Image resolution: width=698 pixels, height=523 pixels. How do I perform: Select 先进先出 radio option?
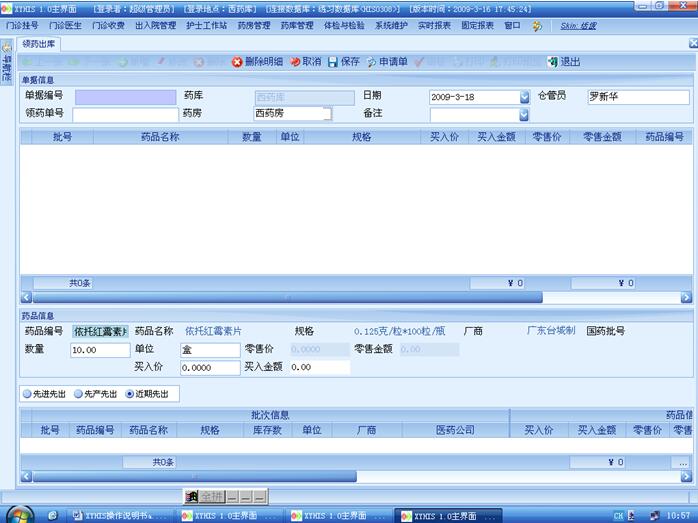[x=44, y=394]
